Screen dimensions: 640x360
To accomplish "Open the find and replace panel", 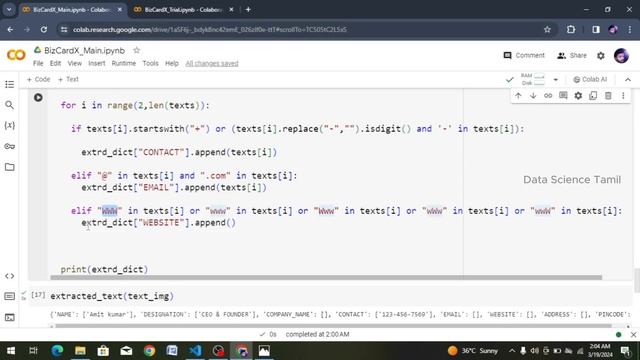I will pos(9,105).
